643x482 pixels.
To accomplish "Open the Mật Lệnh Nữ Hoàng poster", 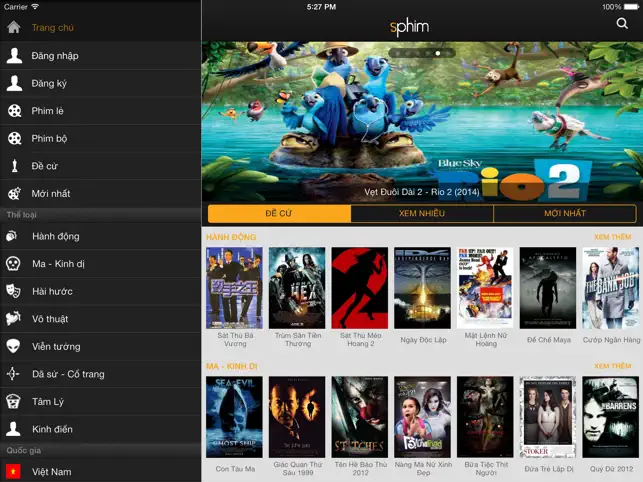I will pos(486,288).
